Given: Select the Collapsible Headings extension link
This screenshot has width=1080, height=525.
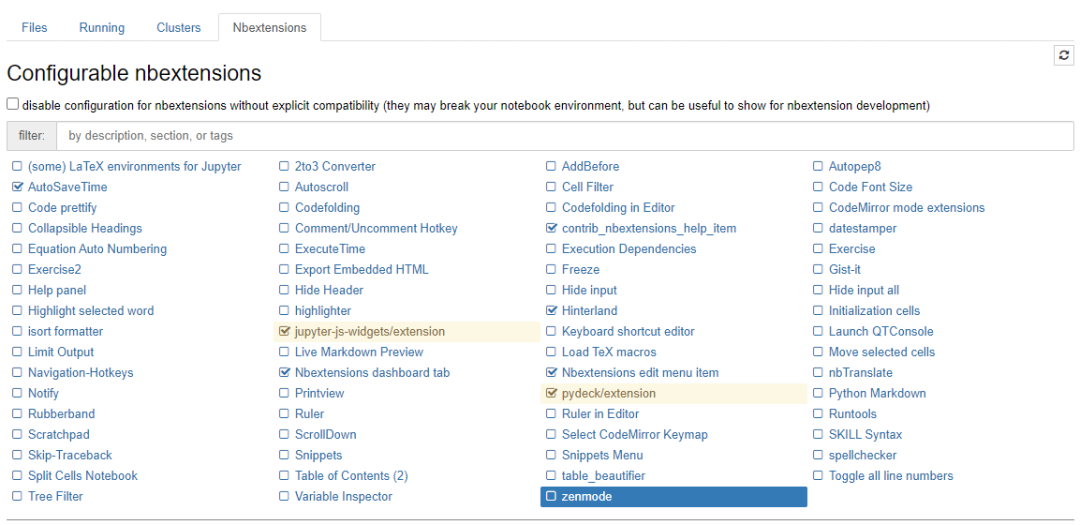Looking at the screenshot, I should point(85,228).
